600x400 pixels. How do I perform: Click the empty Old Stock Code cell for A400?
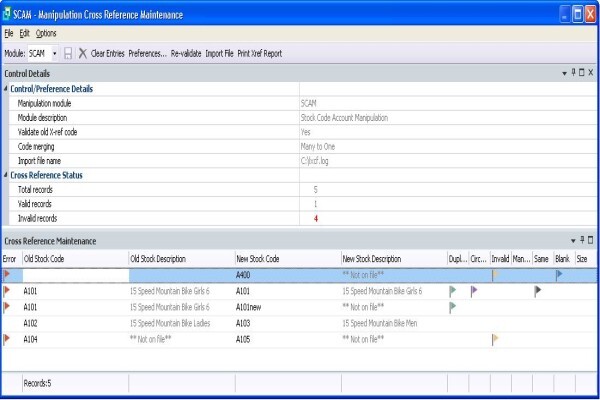point(76,275)
